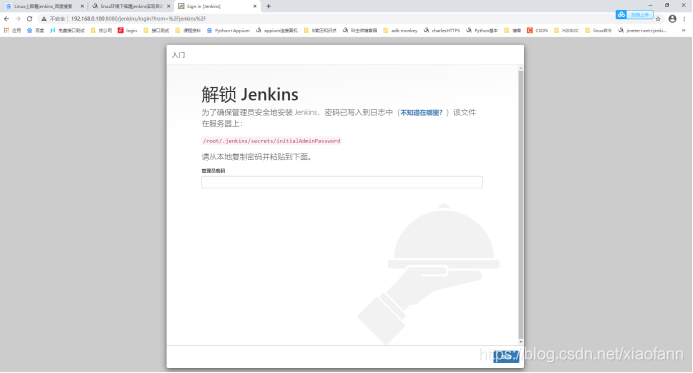
Task: Open the jmeter+ant+jenkins bookmark
Action: coord(642,30)
